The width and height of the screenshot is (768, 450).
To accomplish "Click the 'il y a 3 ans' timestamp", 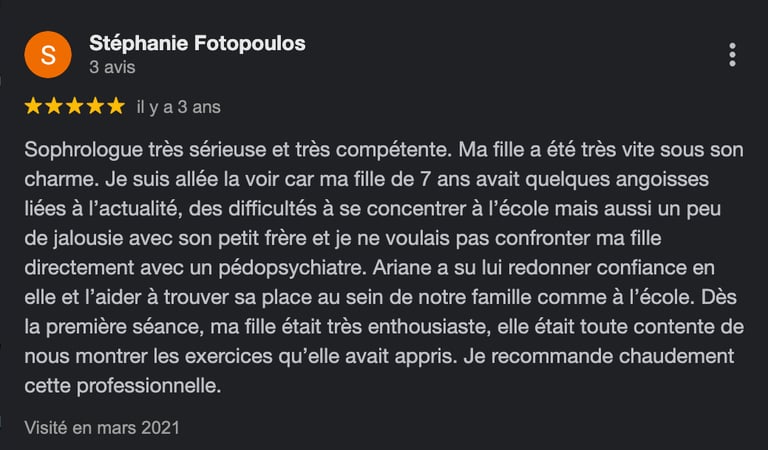I will [179, 107].
